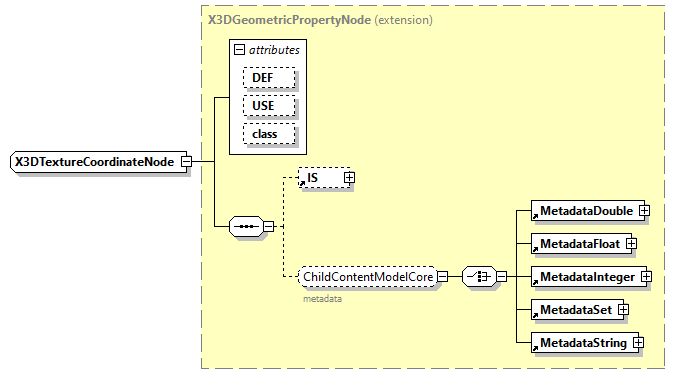Collapse the X3DTextureCoordinateNode element

[187, 161]
